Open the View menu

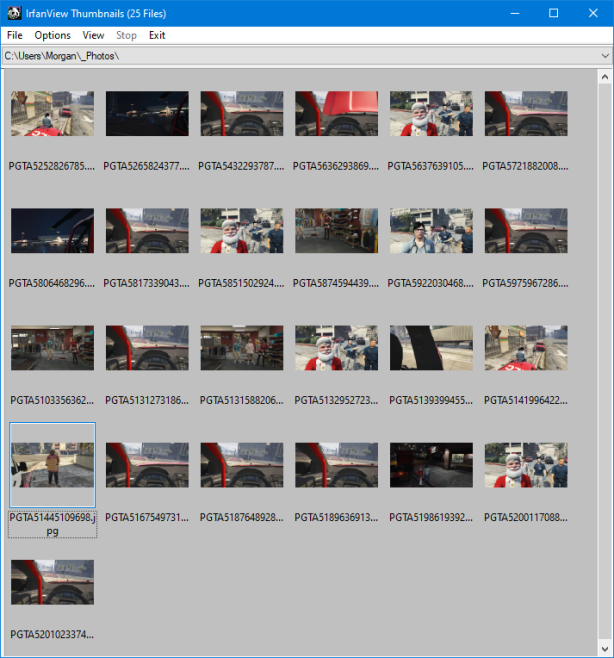click(93, 35)
